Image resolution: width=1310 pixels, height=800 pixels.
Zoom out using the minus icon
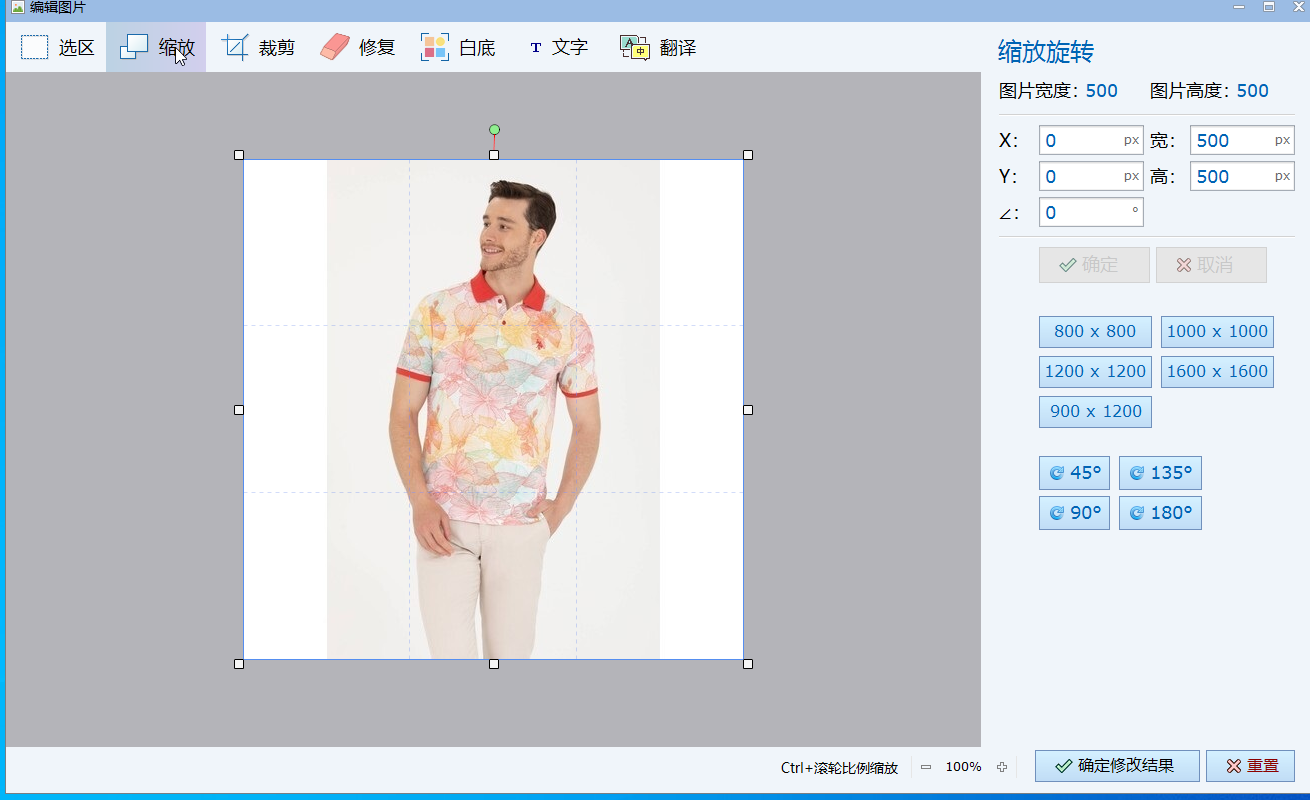(927, 767)
